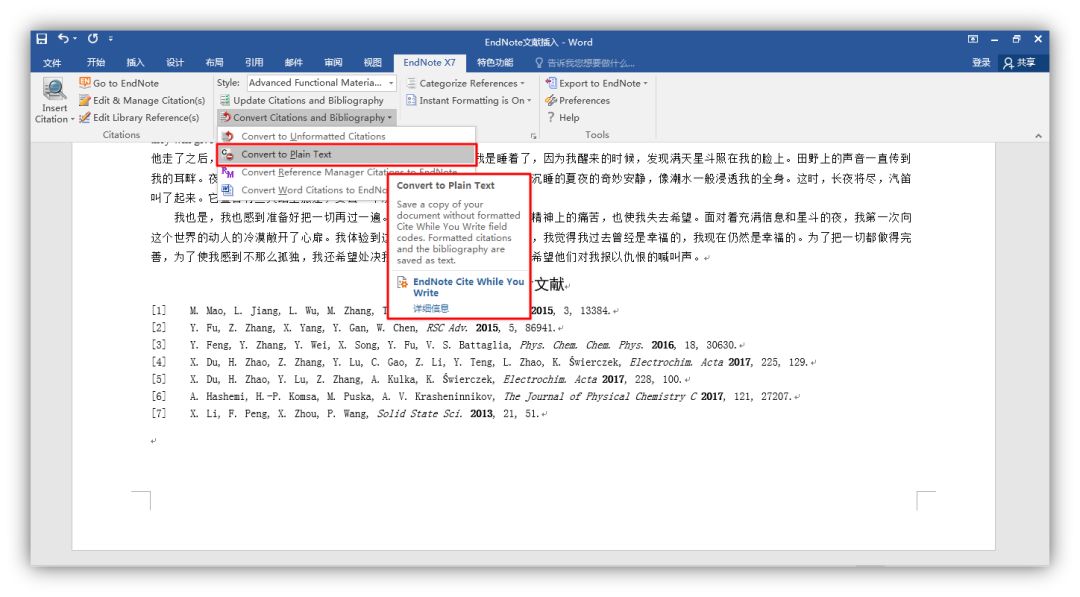Open Go to EndNote

(125, 83)
